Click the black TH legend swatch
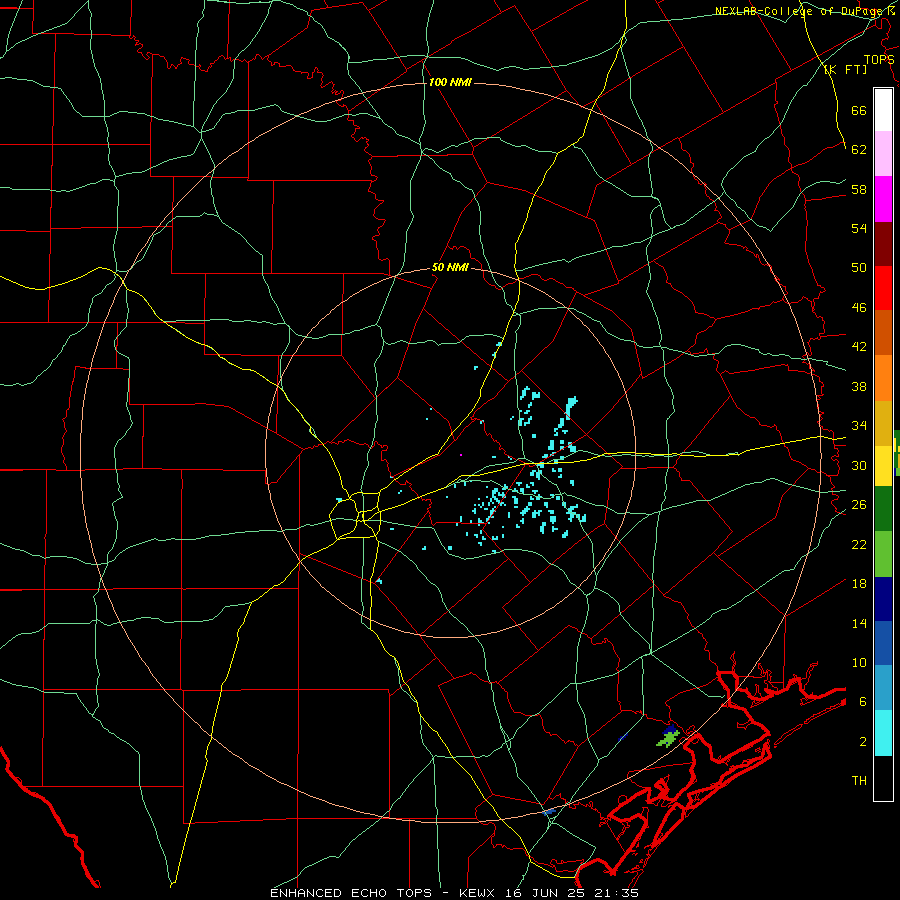 pos(883,778)
